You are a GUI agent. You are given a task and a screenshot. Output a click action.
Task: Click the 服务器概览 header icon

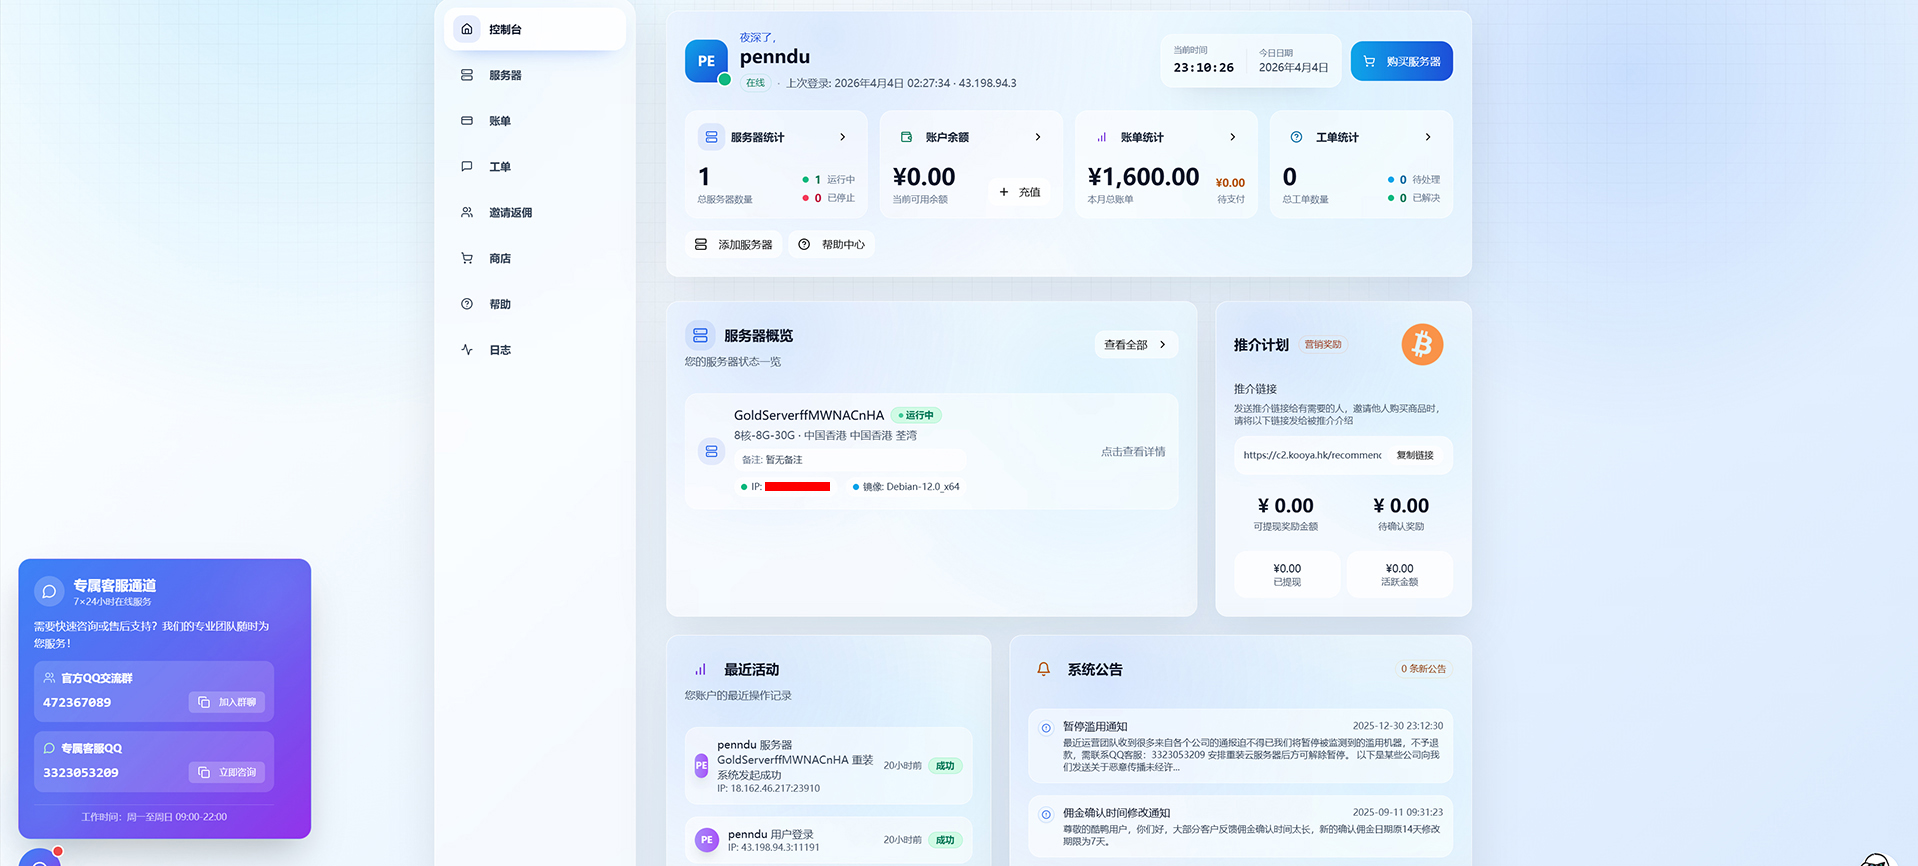pyautogui.click(x=700, y=336)
